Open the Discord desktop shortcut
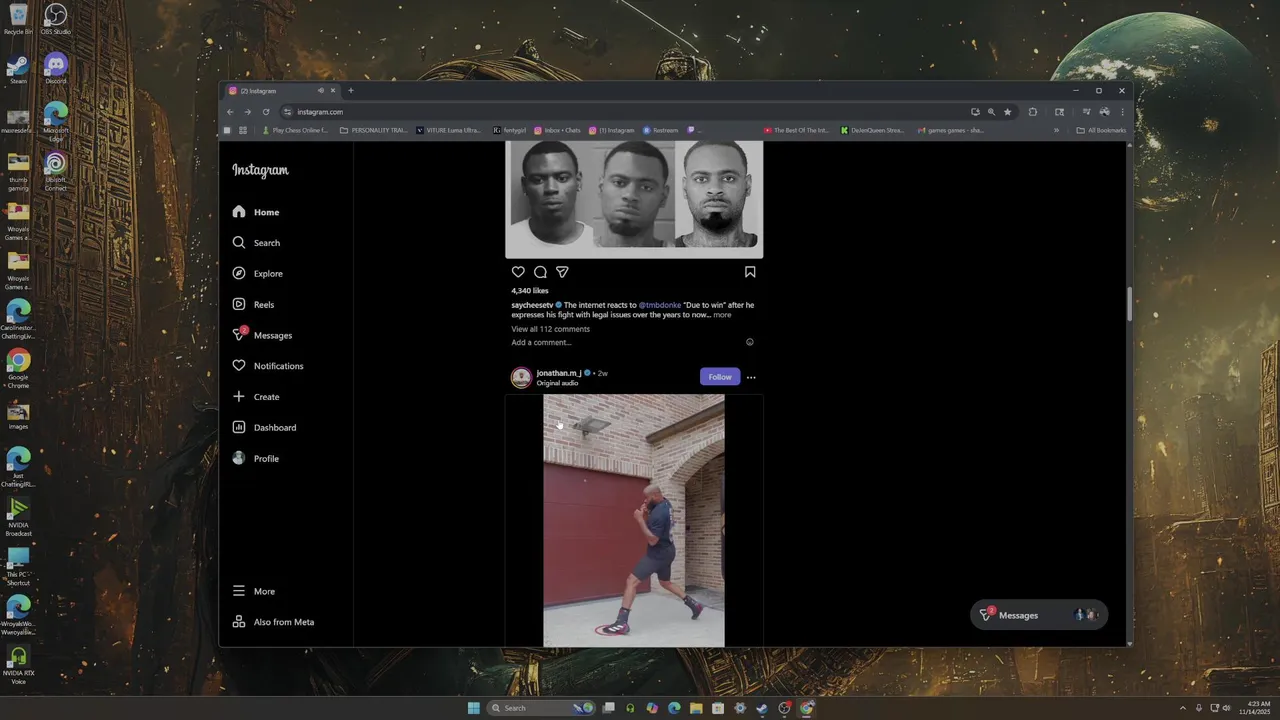Image resolution: width=1280 pixels, height=720 pixels. (x=56, y=69)
